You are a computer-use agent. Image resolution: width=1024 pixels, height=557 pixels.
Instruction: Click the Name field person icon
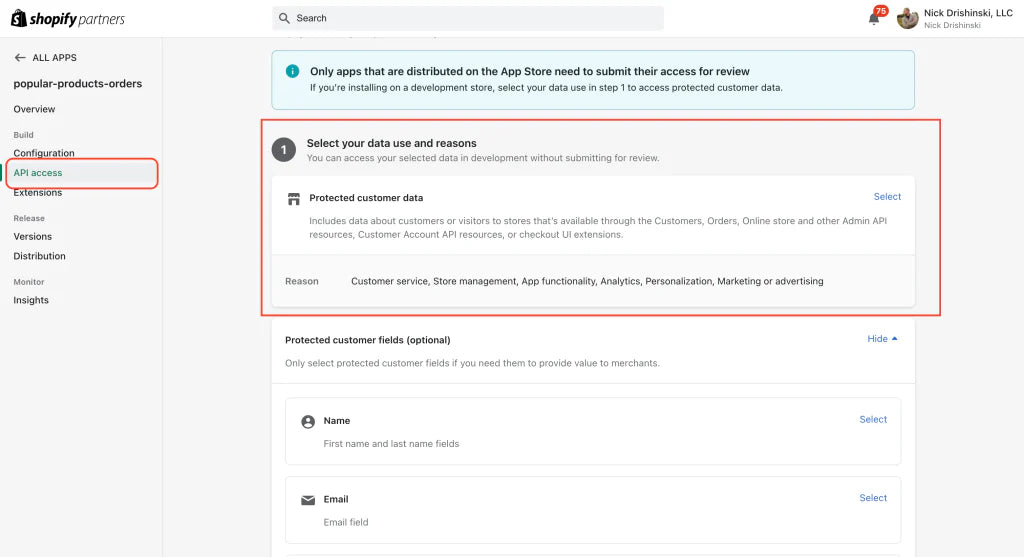(x=308, y=422)
